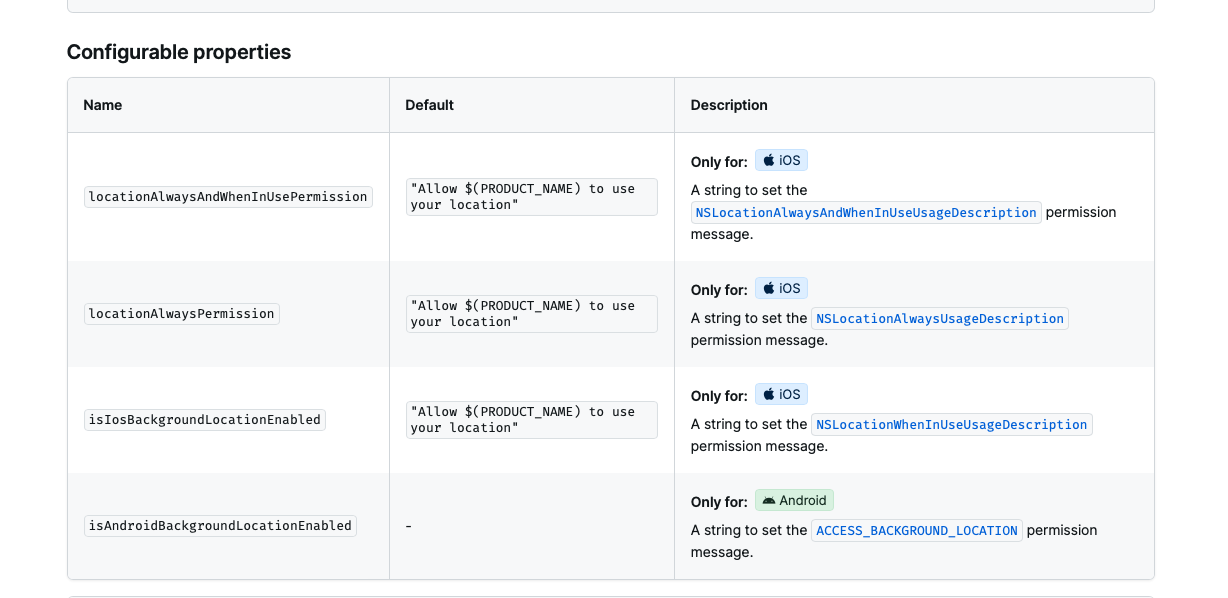
Task: Select the Allow PRODUCT_NAME default value in first row
Action: pyautogui.click(x=531, y=196)
